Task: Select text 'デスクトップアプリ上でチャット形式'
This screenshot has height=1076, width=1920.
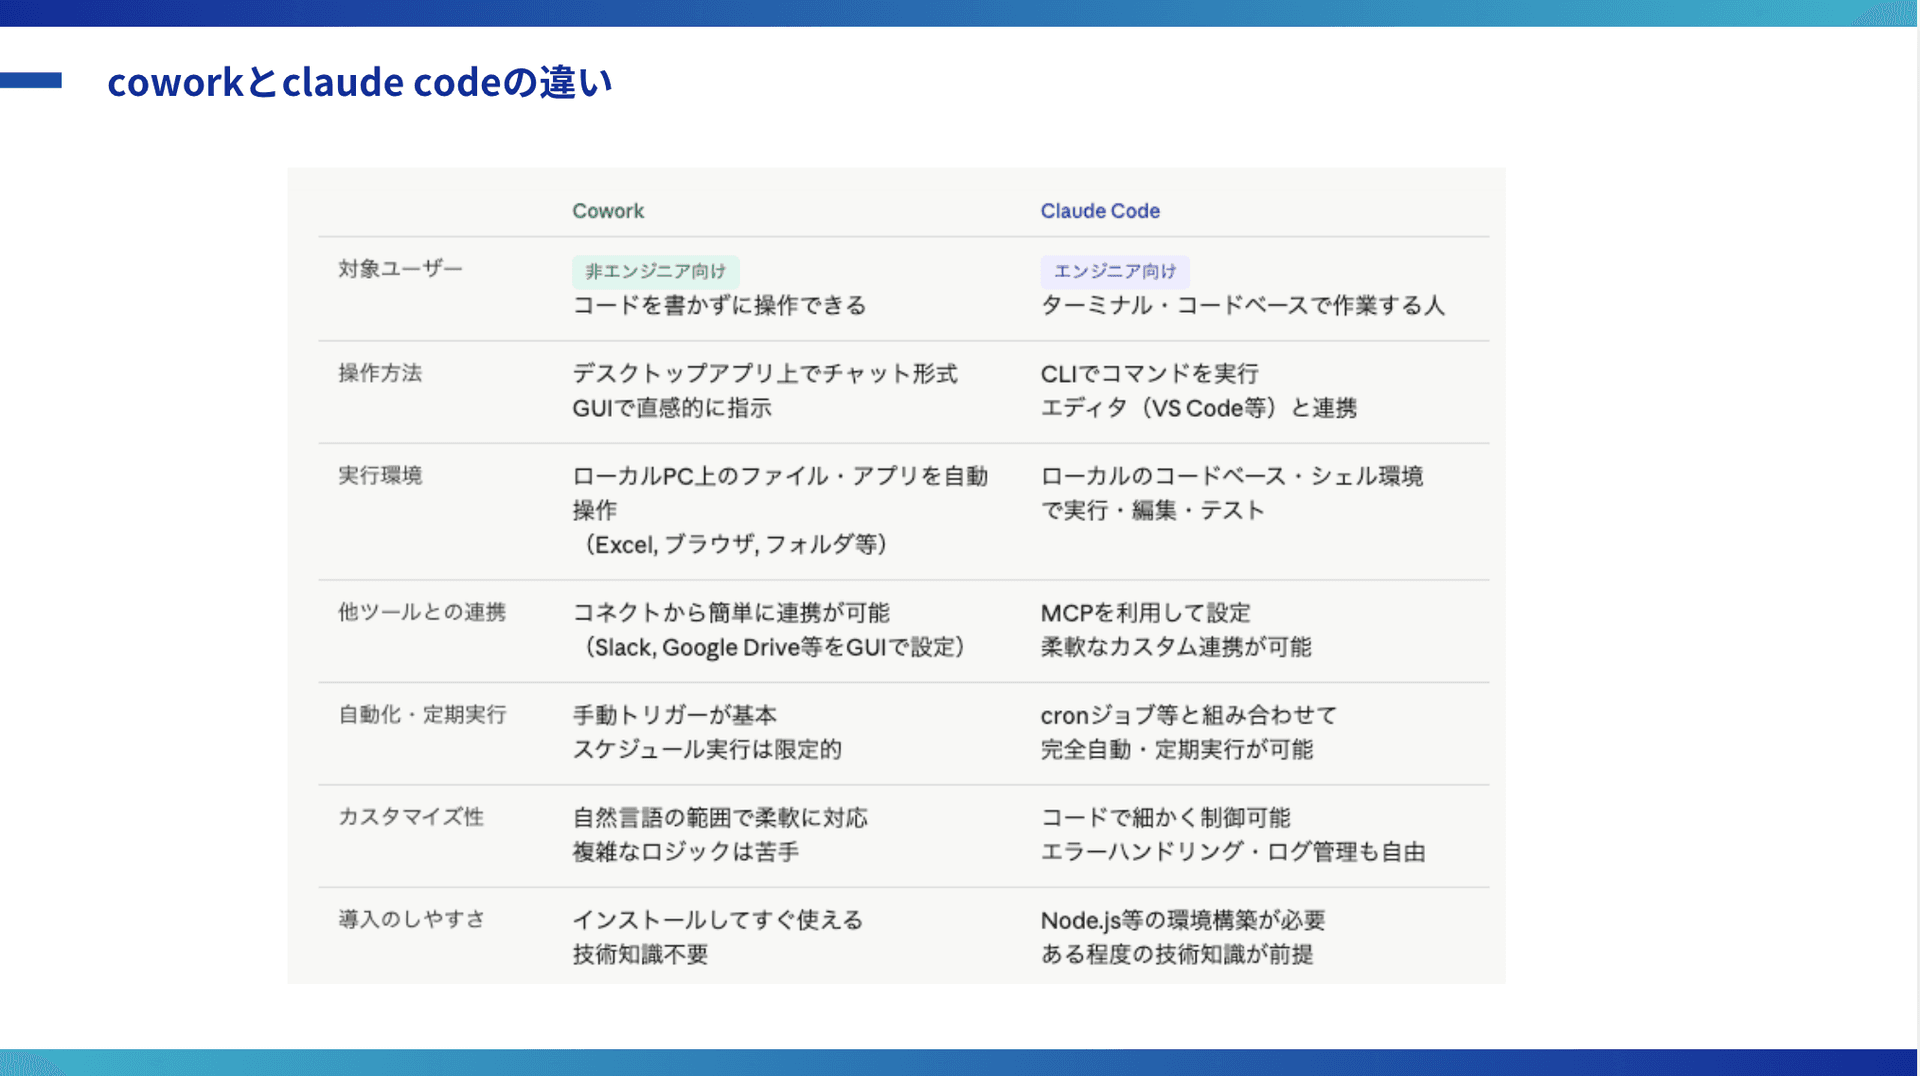Action: coord(765,373)
